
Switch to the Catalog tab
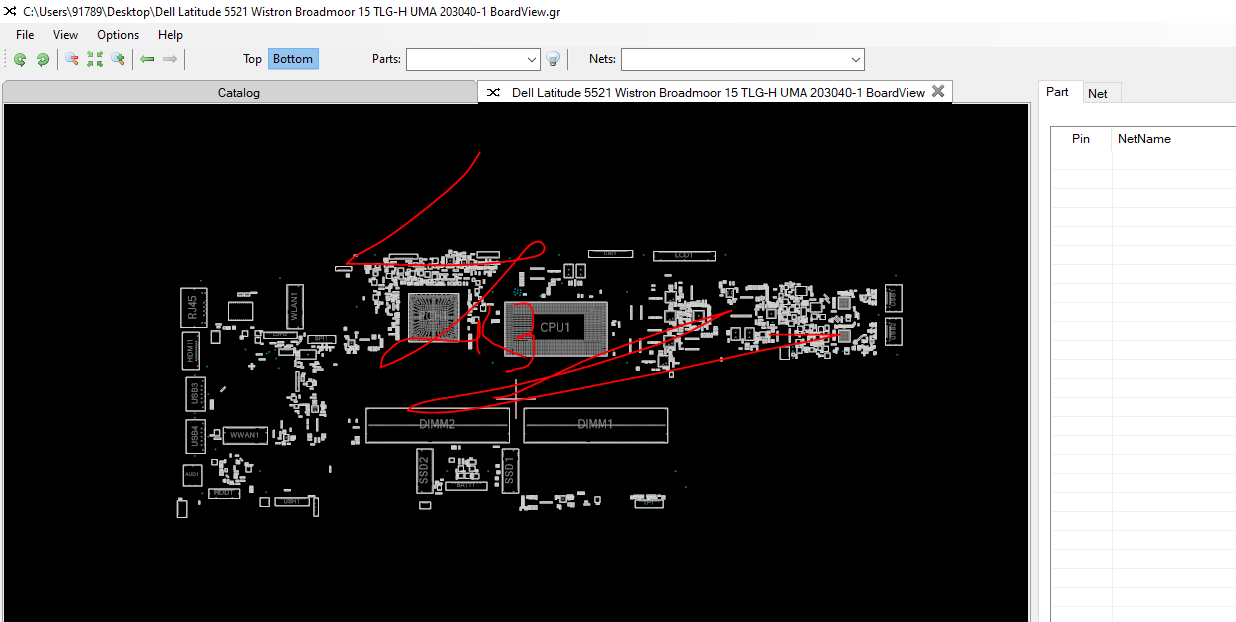click(239, 92)
